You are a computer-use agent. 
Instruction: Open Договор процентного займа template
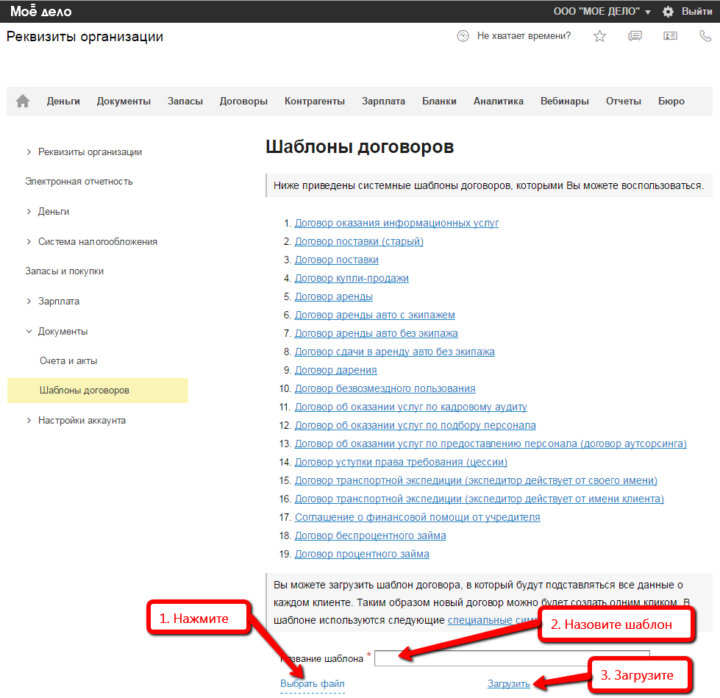click(x=362, y=554)
